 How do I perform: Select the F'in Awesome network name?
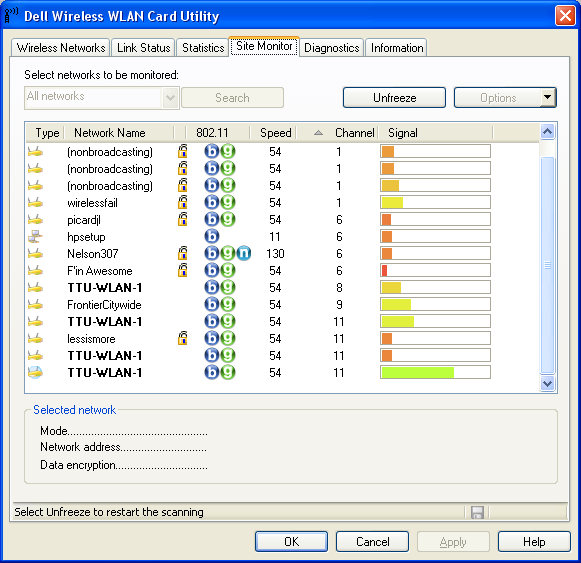[x=100, y=271]
